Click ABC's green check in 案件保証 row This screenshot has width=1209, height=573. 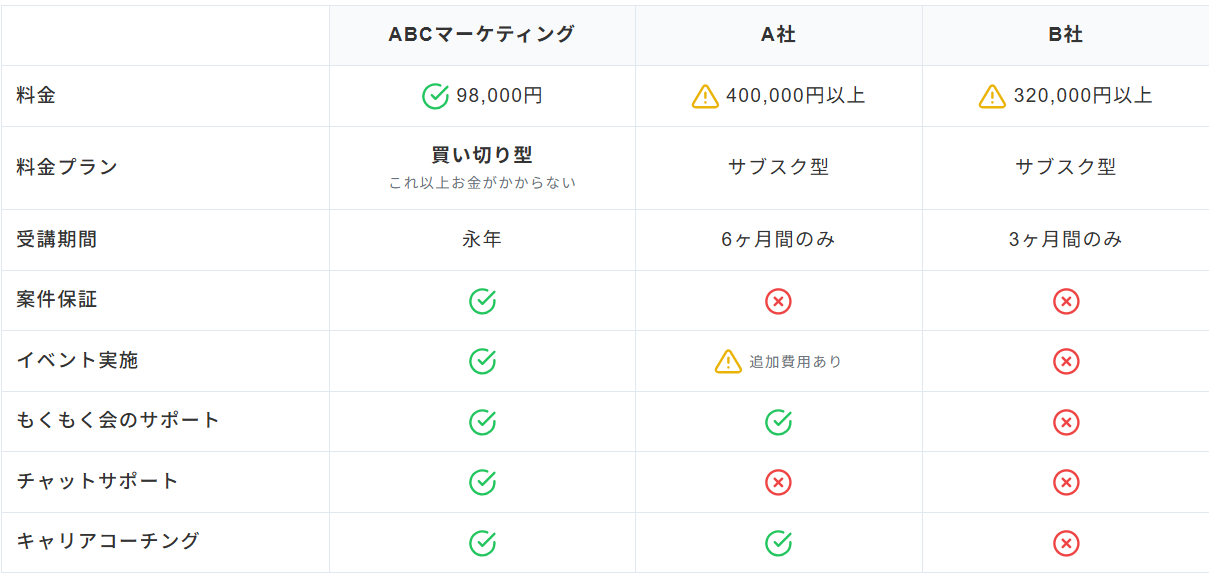click(x=482, y=301)
